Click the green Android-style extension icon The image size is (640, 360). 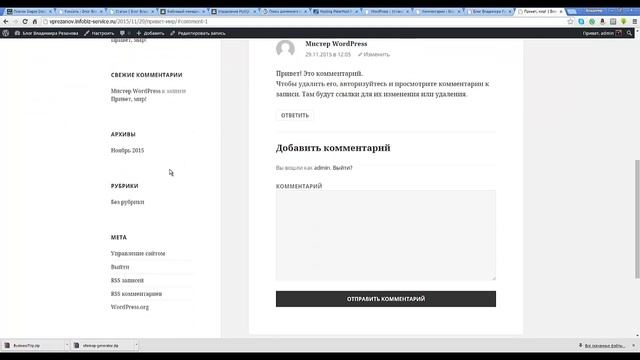(x=624, y=22)
